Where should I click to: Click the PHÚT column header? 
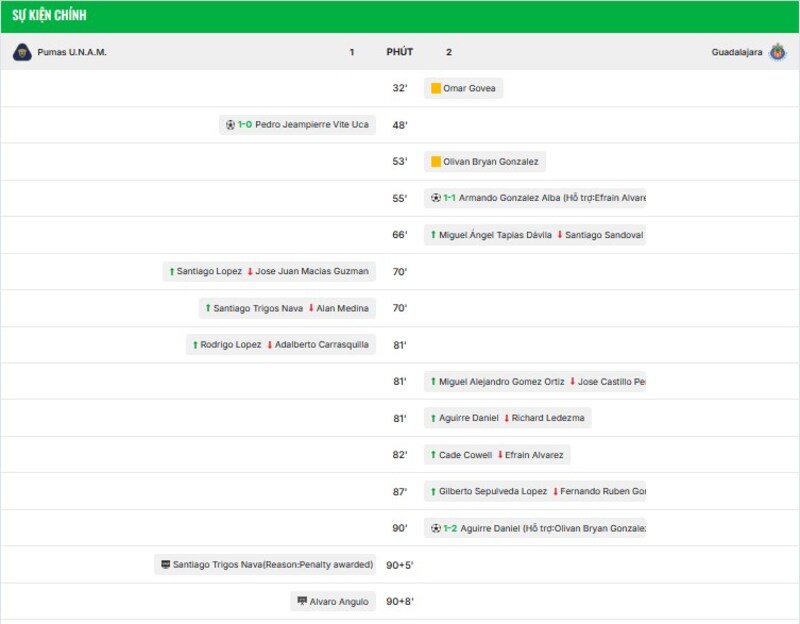pos(399,52)
